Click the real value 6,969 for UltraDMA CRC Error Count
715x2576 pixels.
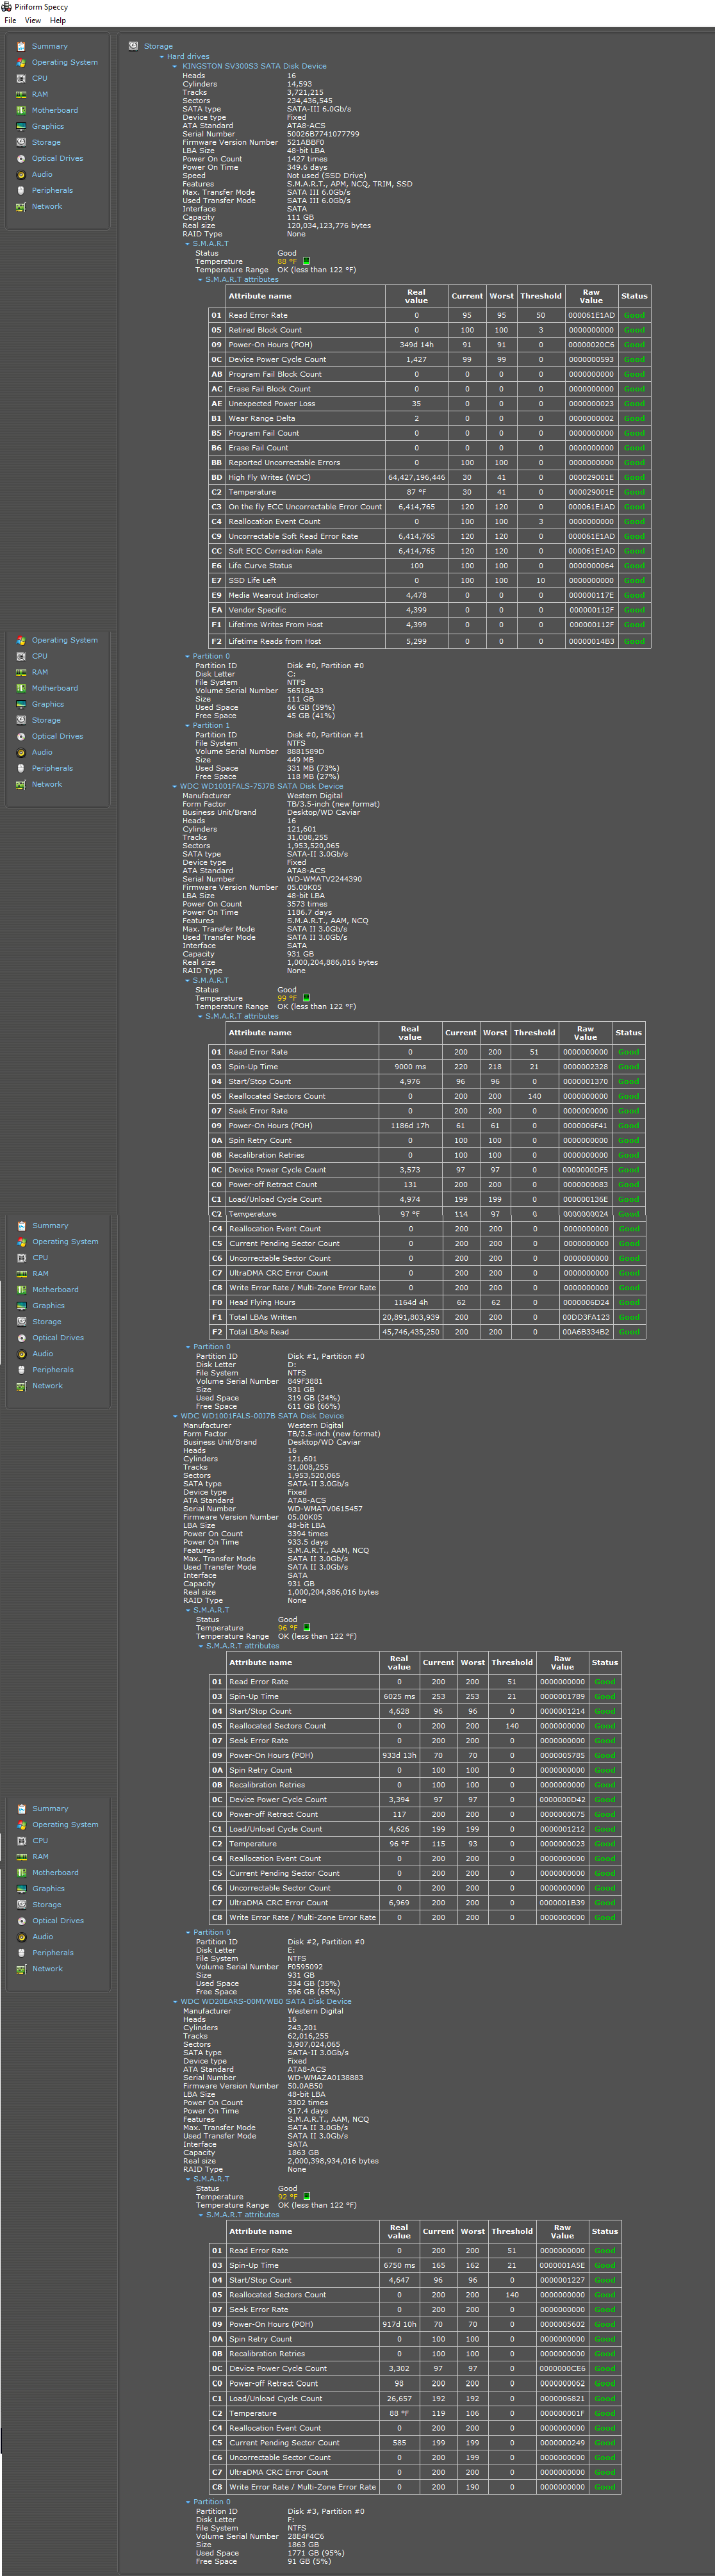(x=399, y=1903)
